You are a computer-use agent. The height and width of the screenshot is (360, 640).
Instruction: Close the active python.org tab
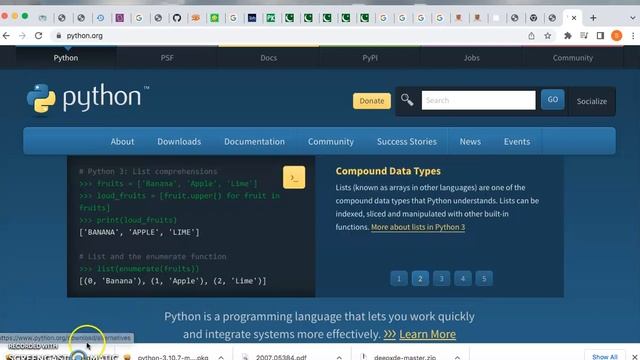[574, 18]
